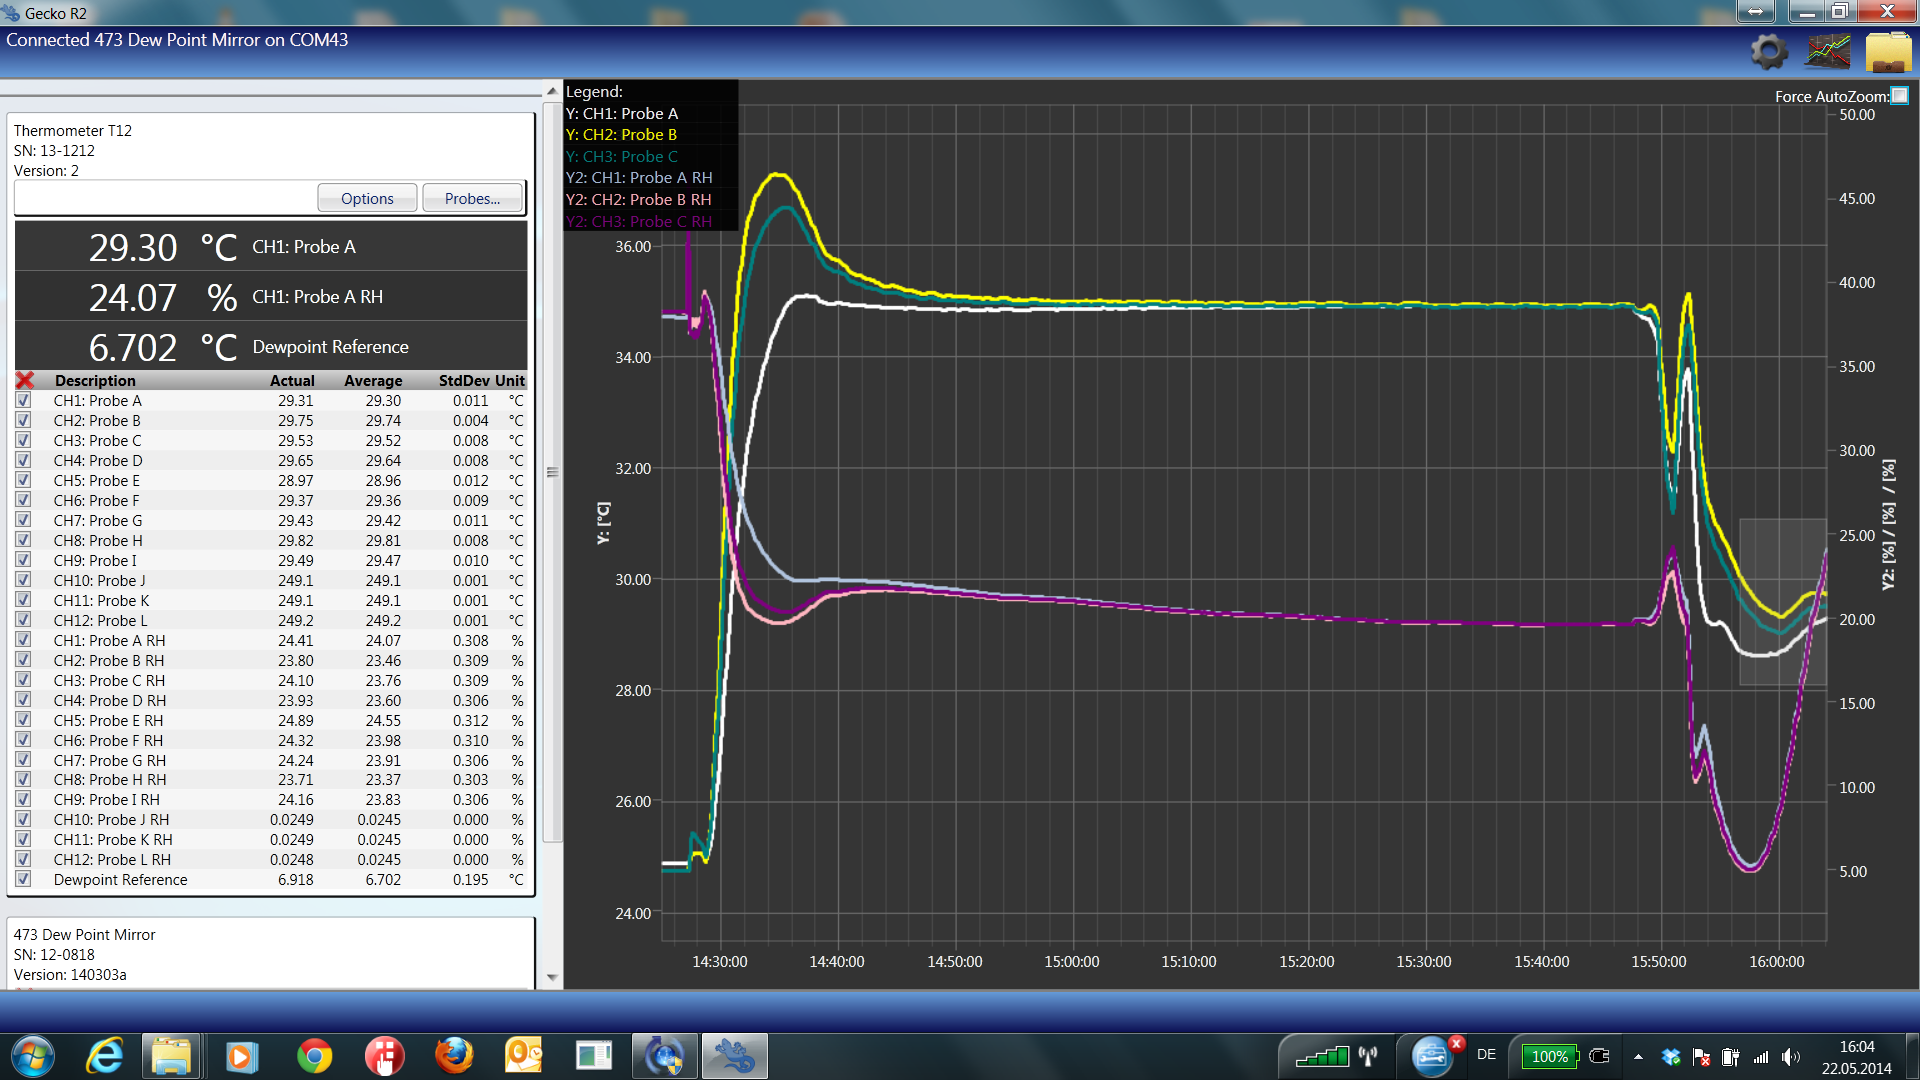1920x1080 pixels.
Task: Uncheck CH1: Probe A checkbox
Action: [24, 400]
